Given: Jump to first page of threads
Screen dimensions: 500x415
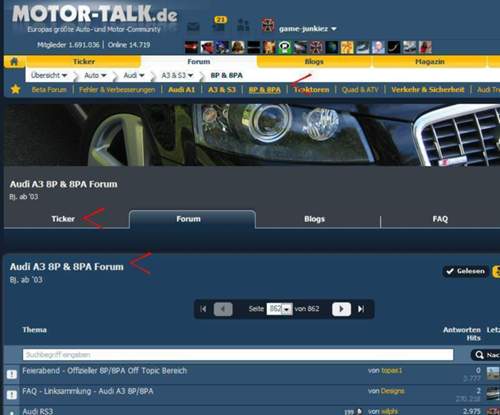Looking at the screenshot, I should [203, 309].
